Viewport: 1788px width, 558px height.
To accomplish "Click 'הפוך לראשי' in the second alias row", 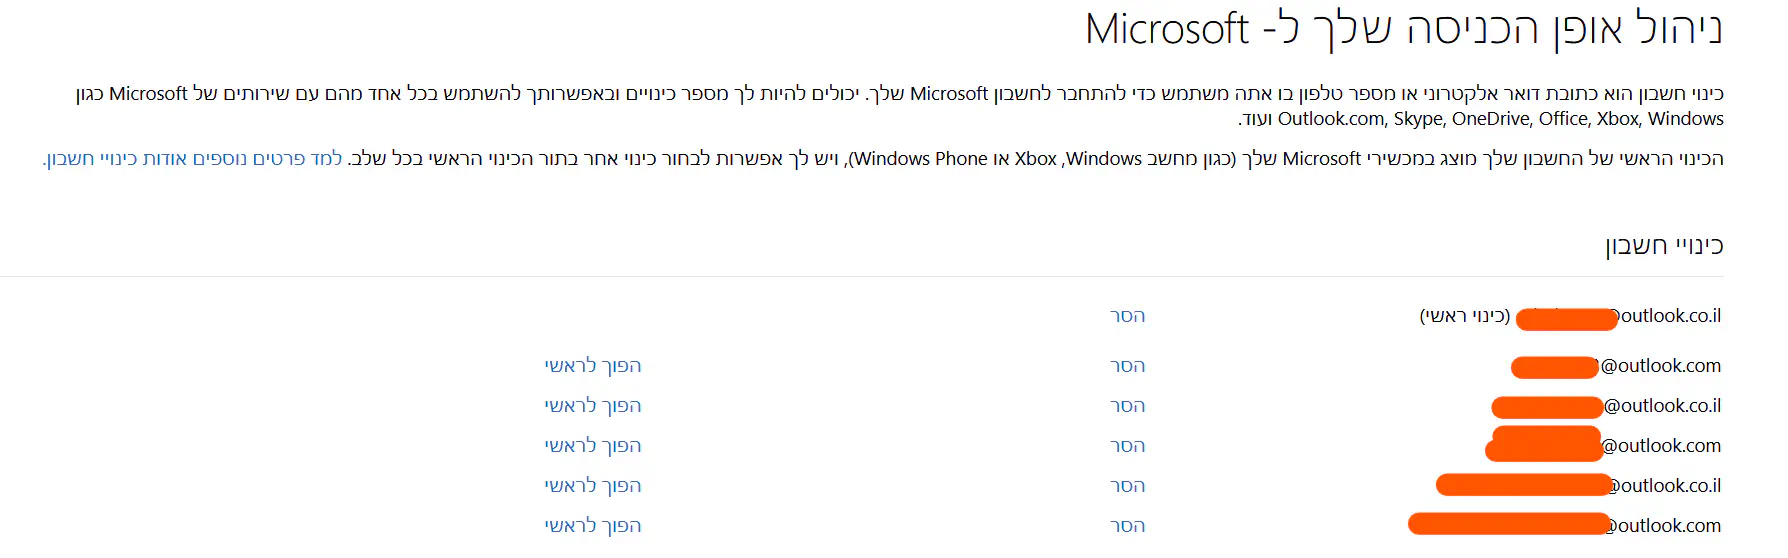I will pos(593,366).
